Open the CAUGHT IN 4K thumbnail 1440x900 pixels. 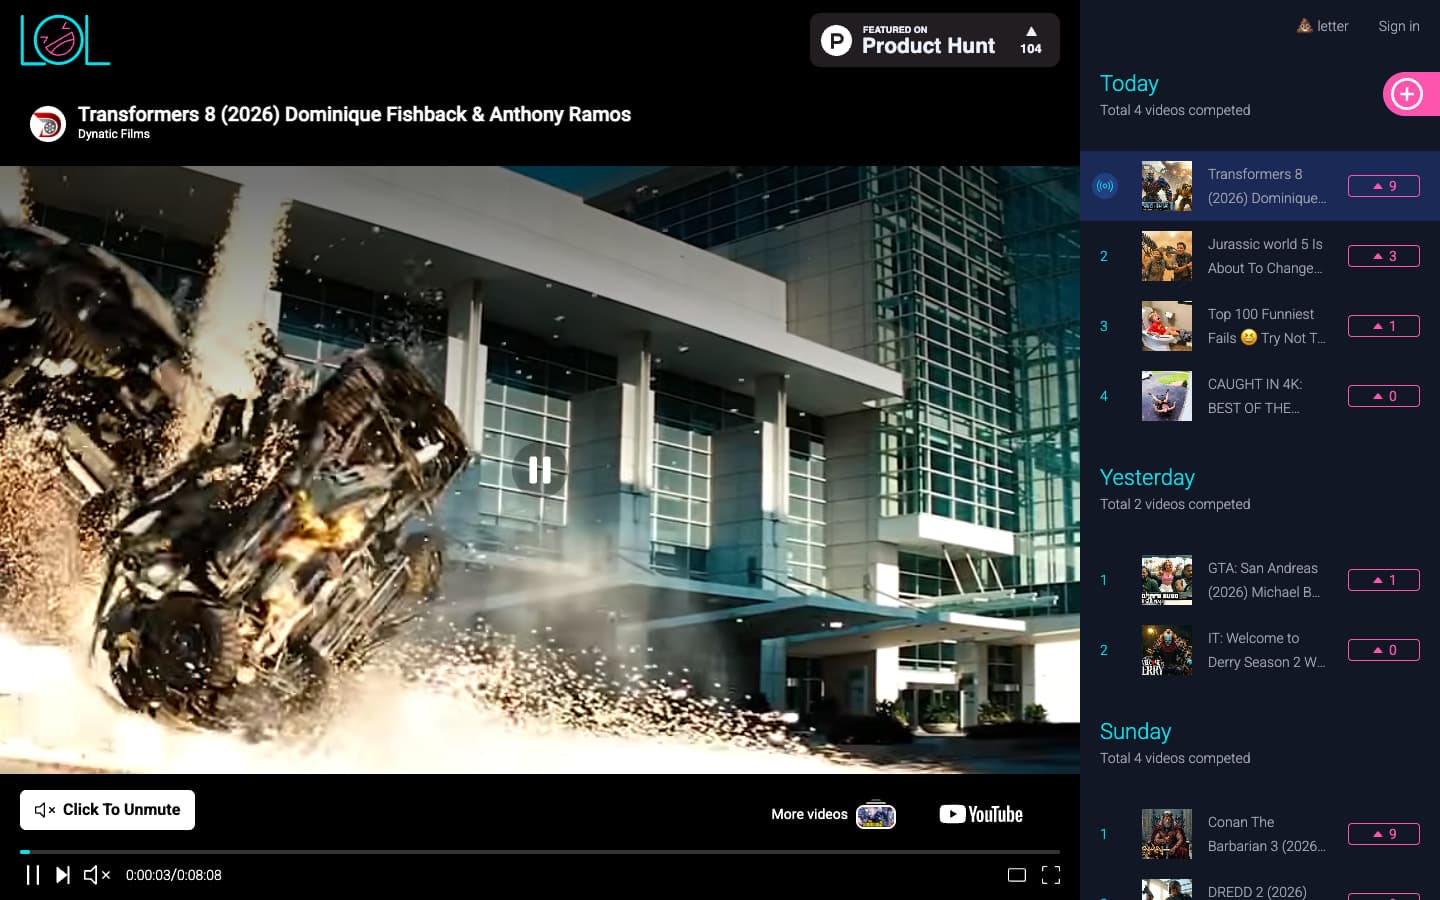pyautogui.click(x=1167, y=396)
